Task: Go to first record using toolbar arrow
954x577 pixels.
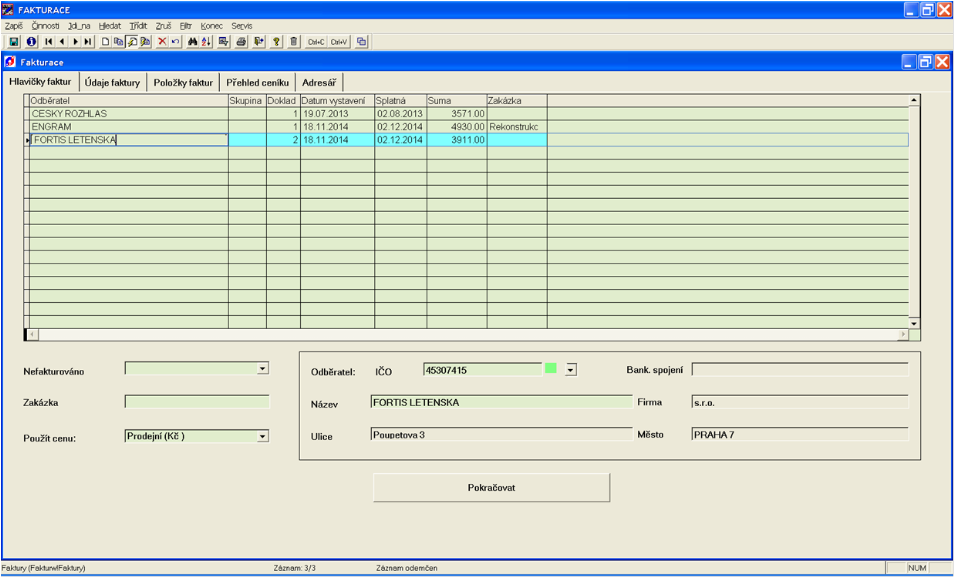Action: coord(49,41)
